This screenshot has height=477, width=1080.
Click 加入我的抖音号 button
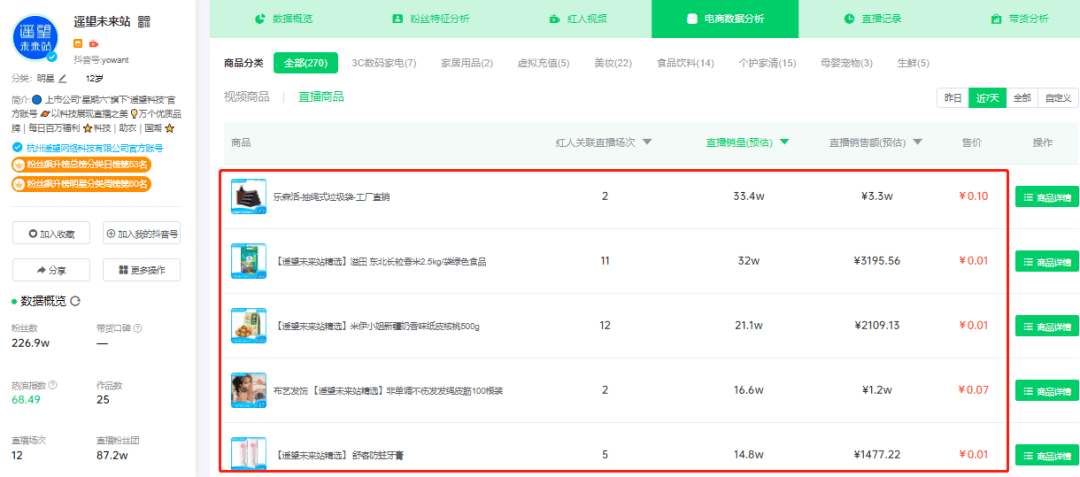(x=142, y=234)
